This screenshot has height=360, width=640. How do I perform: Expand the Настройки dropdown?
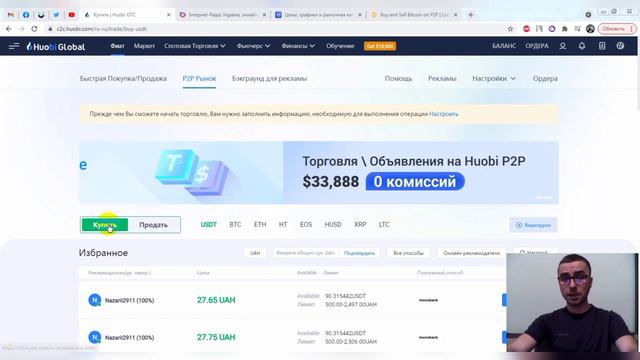(494, 78)
